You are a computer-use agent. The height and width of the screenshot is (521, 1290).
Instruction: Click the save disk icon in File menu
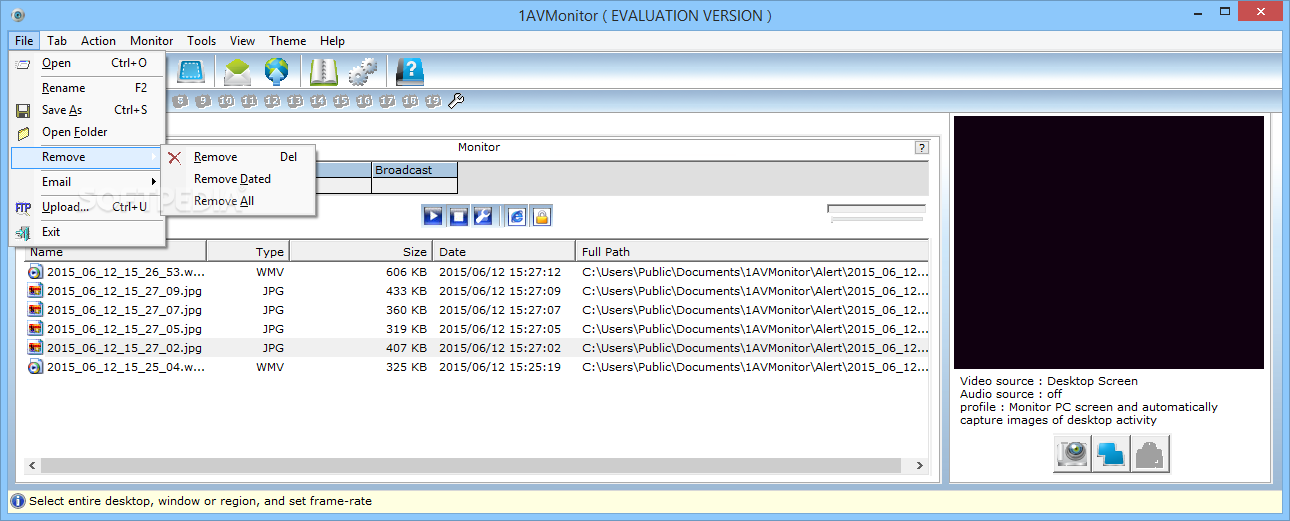point(23,111)
